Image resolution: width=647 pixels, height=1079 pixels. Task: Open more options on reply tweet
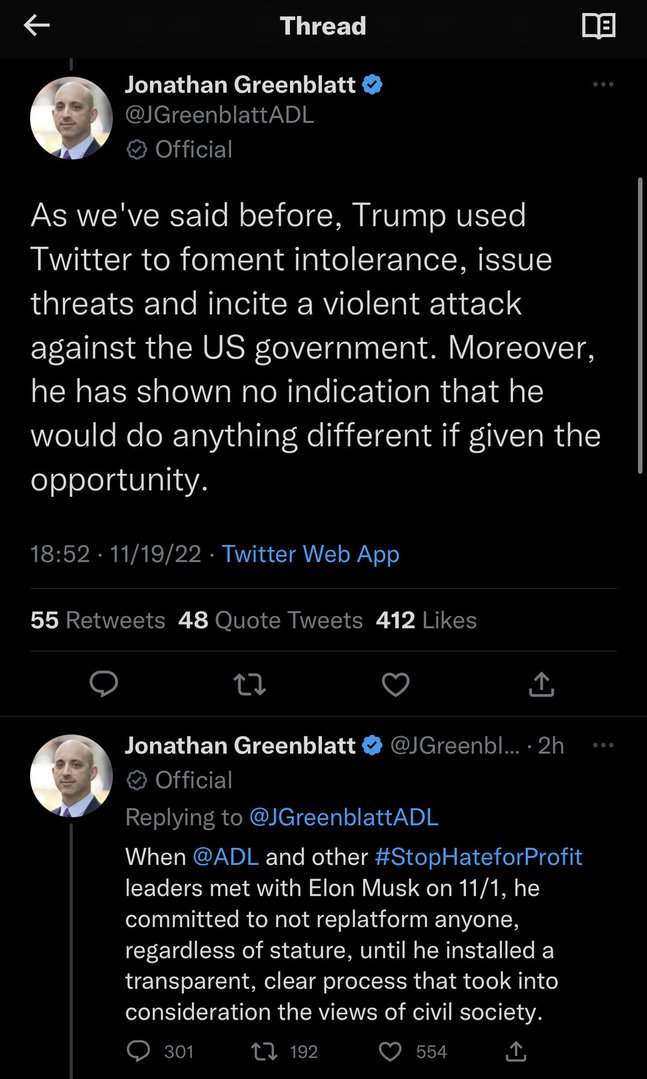click(603, 745)
